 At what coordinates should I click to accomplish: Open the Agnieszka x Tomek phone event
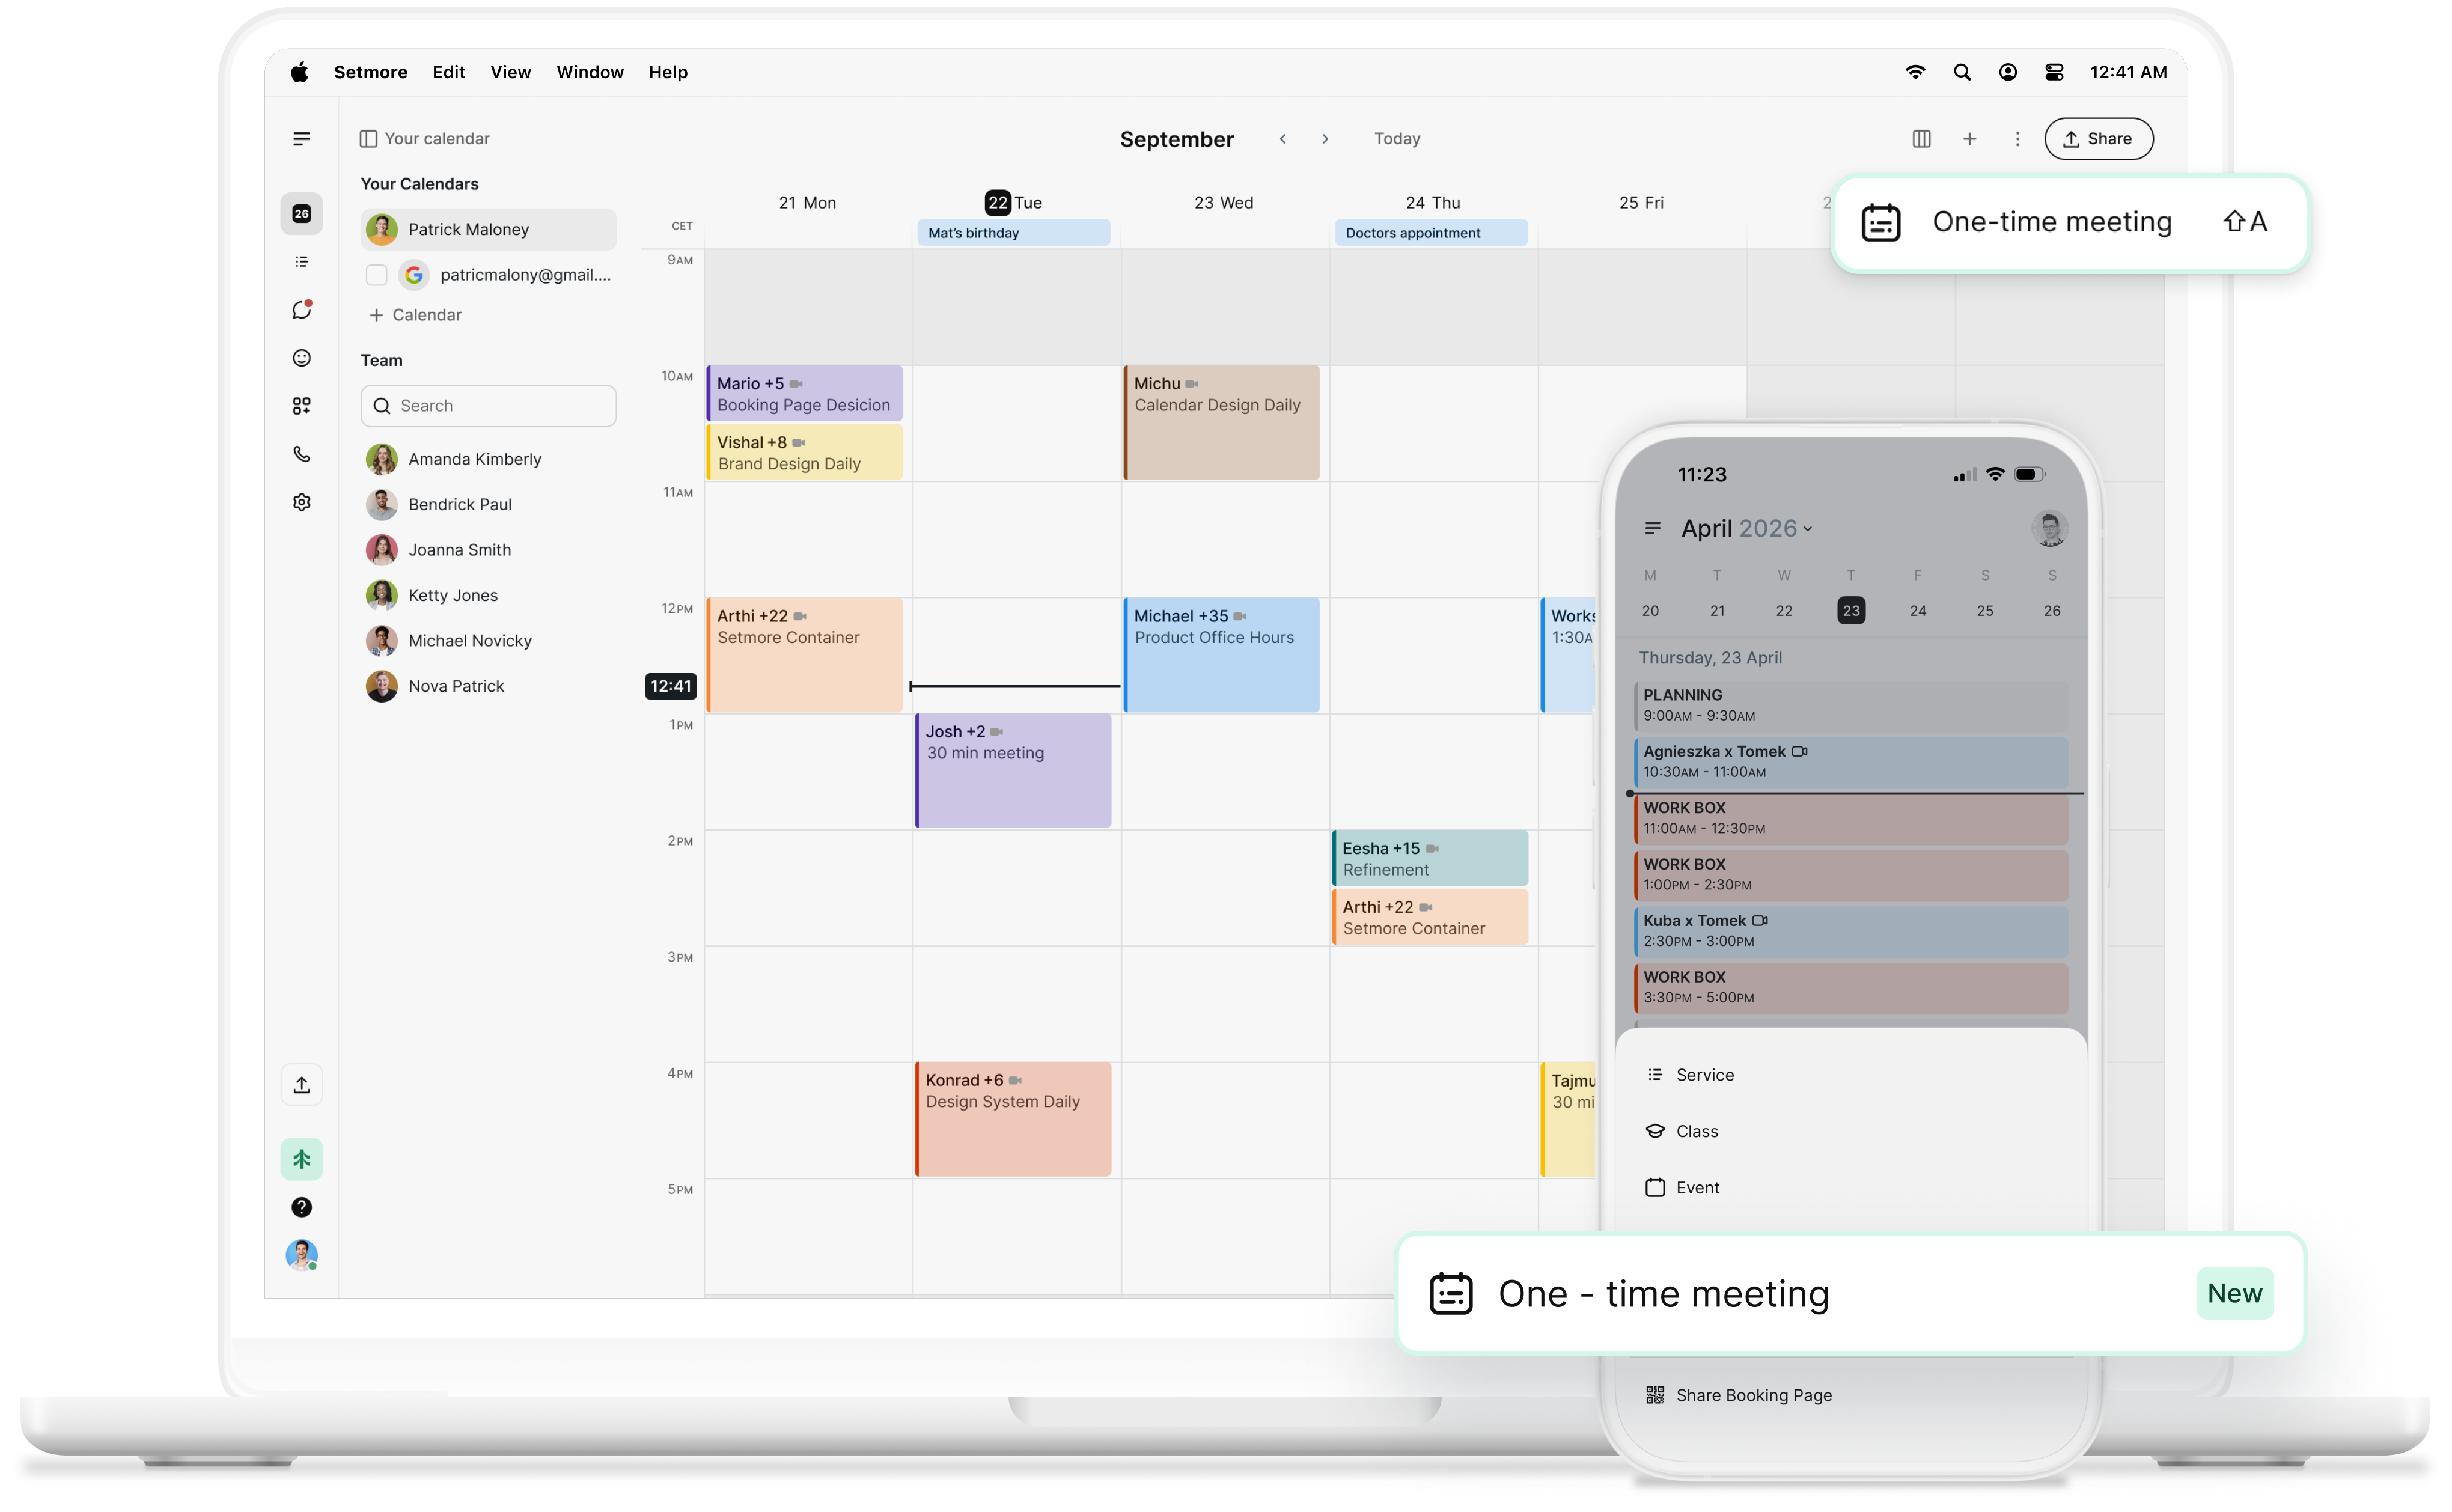[1850, 762]
